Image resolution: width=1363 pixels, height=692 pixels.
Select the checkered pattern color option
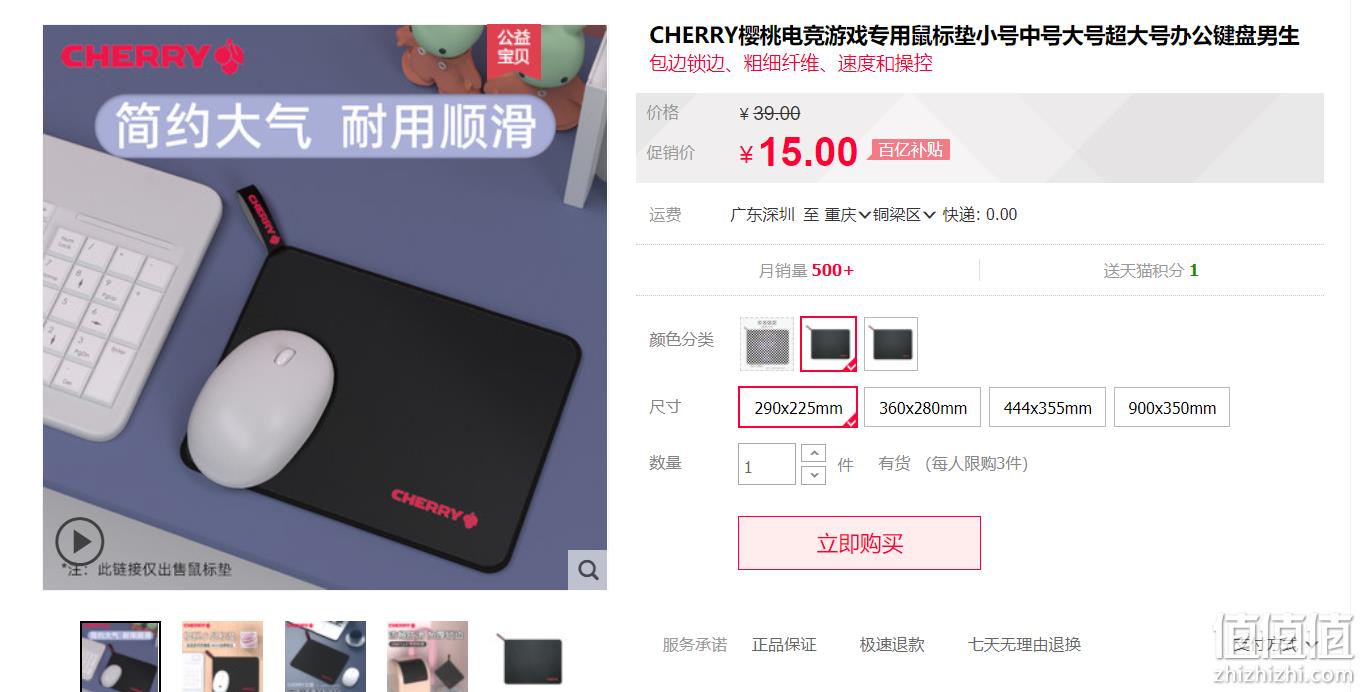(x=766, y=344)
